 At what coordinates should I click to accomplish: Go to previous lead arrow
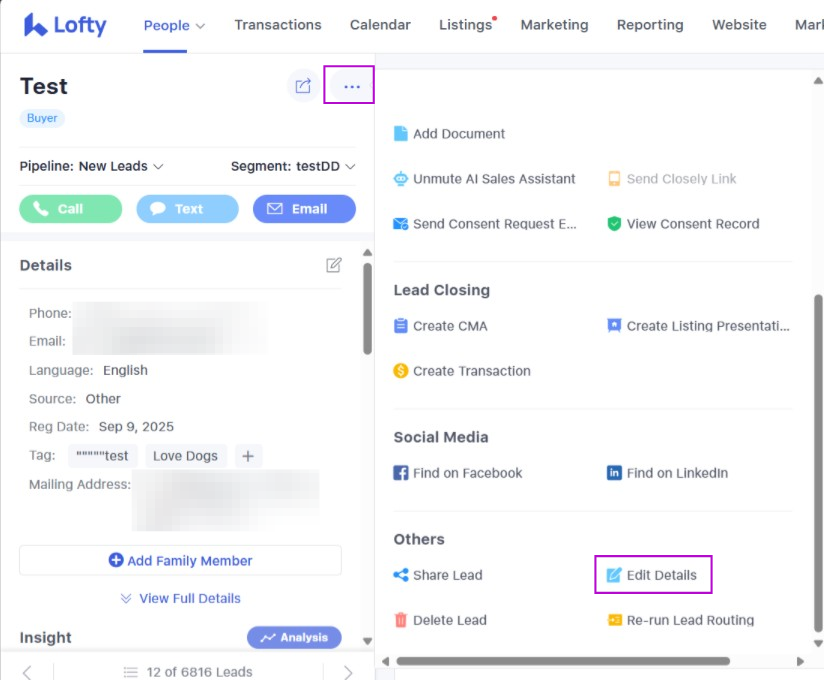coord(28,672)
